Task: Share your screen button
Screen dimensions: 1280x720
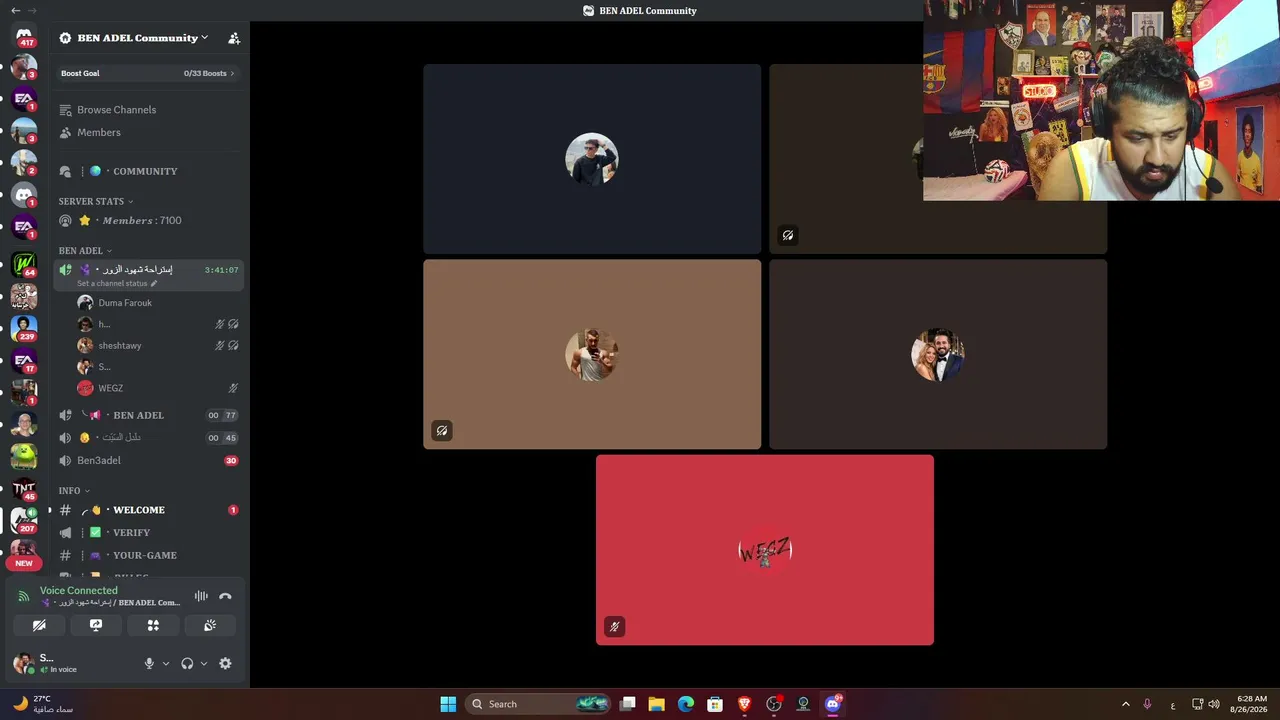Action: [x=96, y=625]
